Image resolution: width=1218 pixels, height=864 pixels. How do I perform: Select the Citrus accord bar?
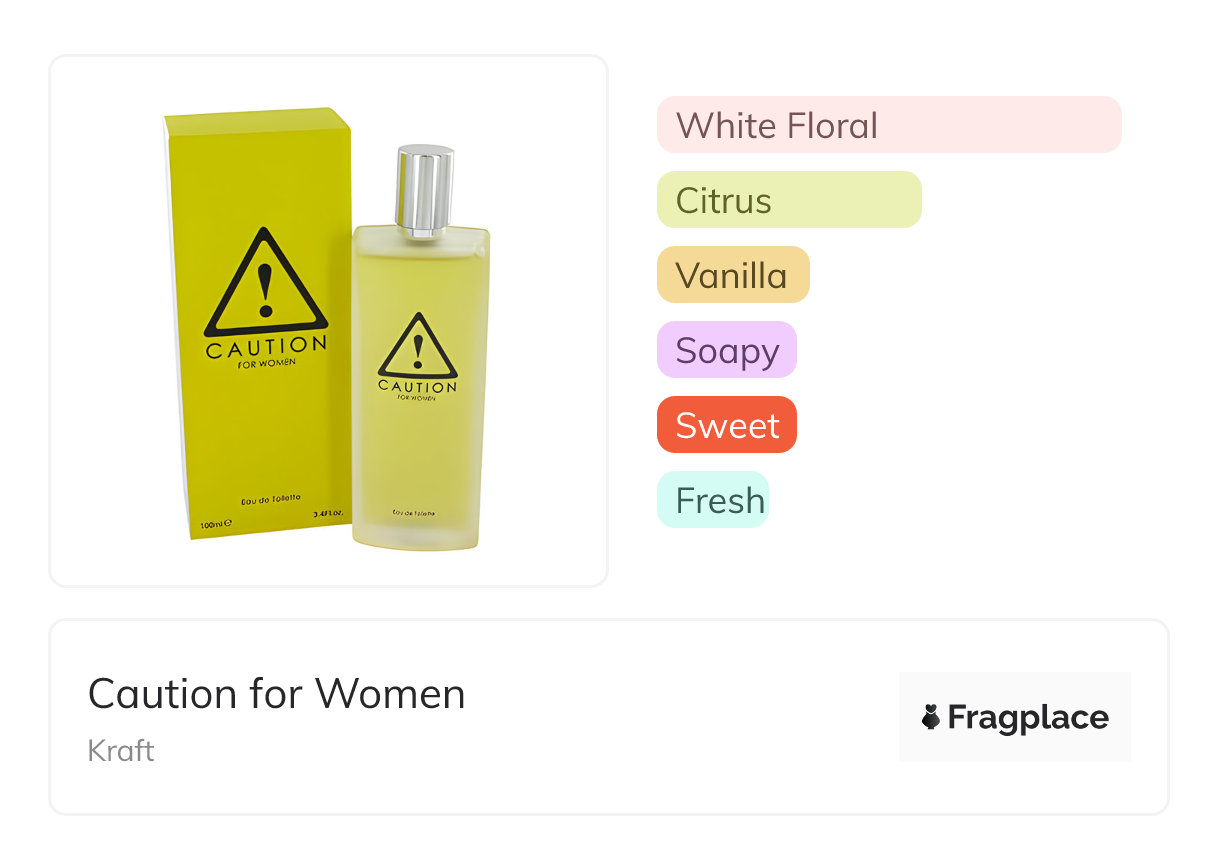789,200
